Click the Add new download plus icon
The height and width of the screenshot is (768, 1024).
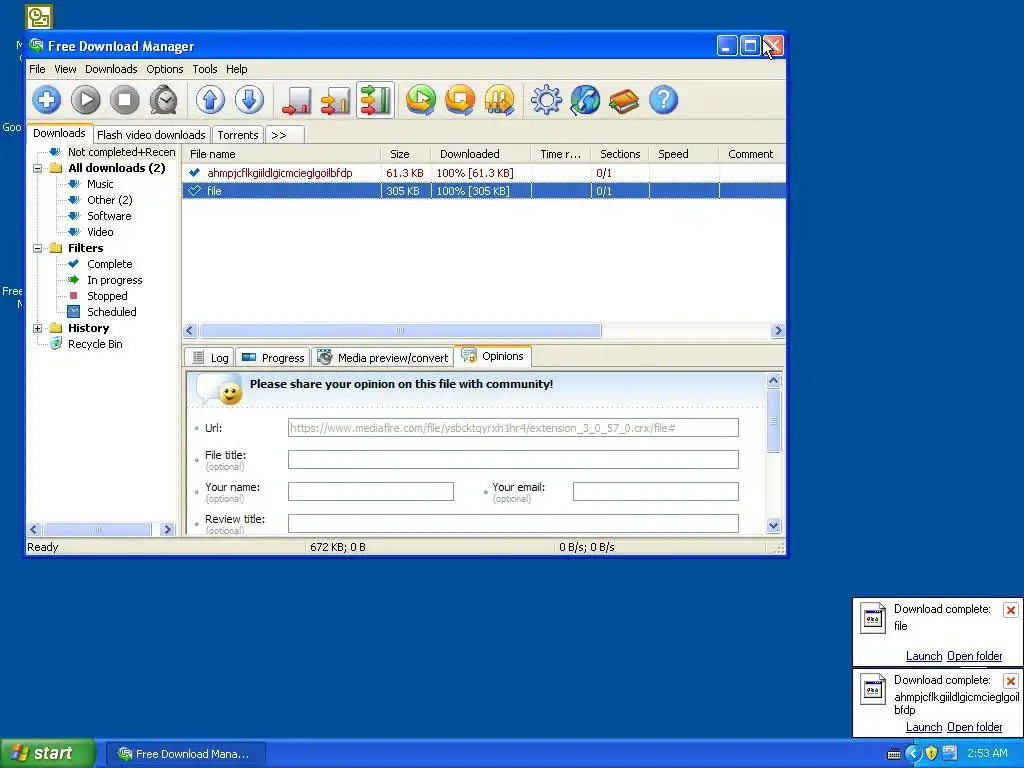click(x=46, y=100)
